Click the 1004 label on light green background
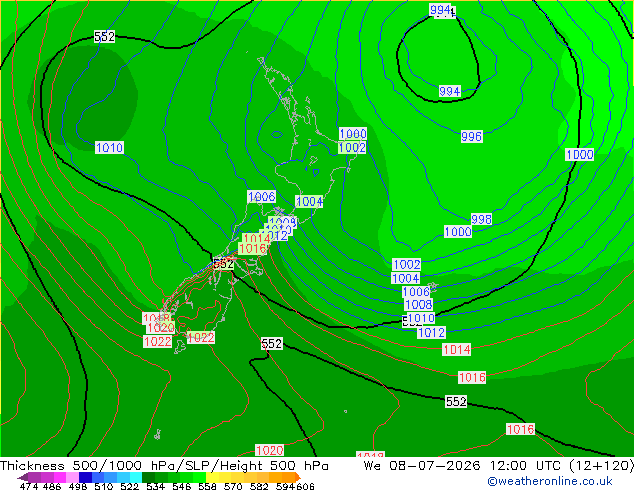The image size is (634, 490). click(x=309, y=201)
